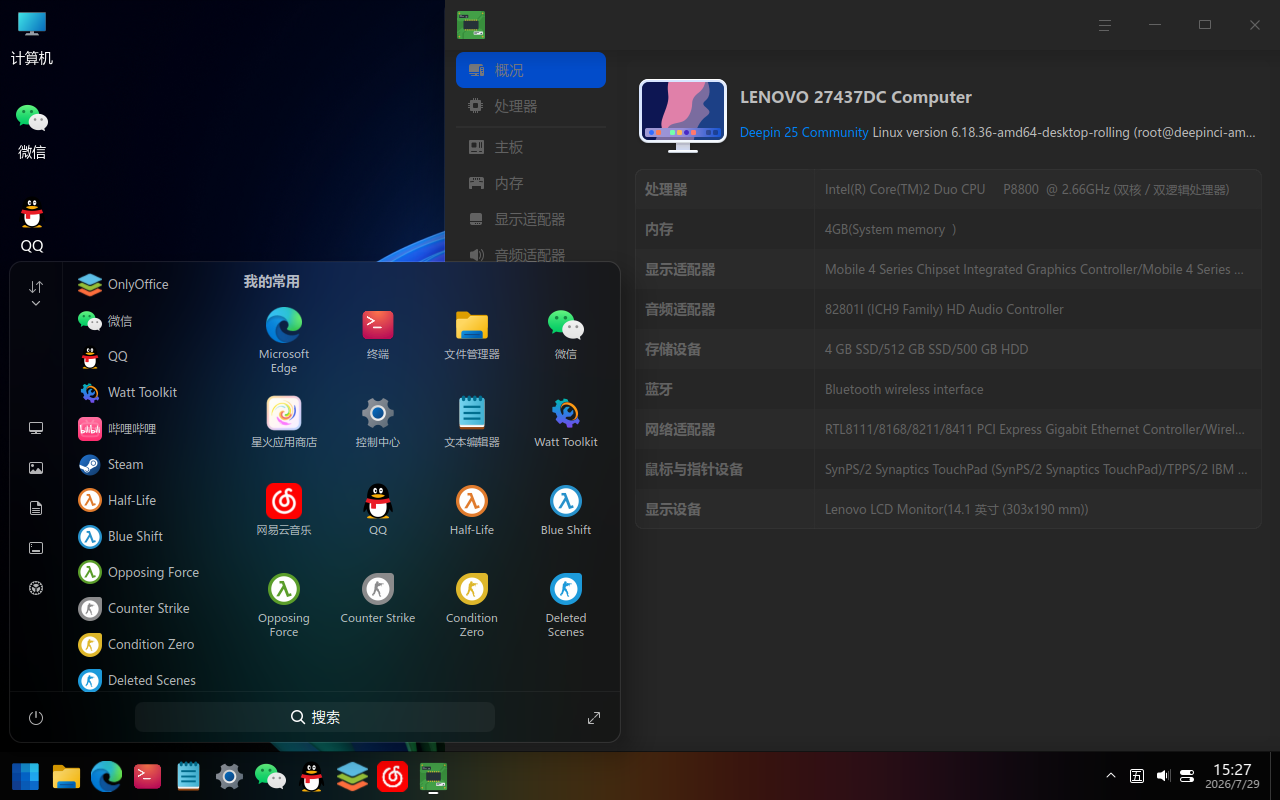This screenshot has width=1280, height=800.
Task: Open the 微信 shortcut on the desktop
Action: tap(32, 131)
